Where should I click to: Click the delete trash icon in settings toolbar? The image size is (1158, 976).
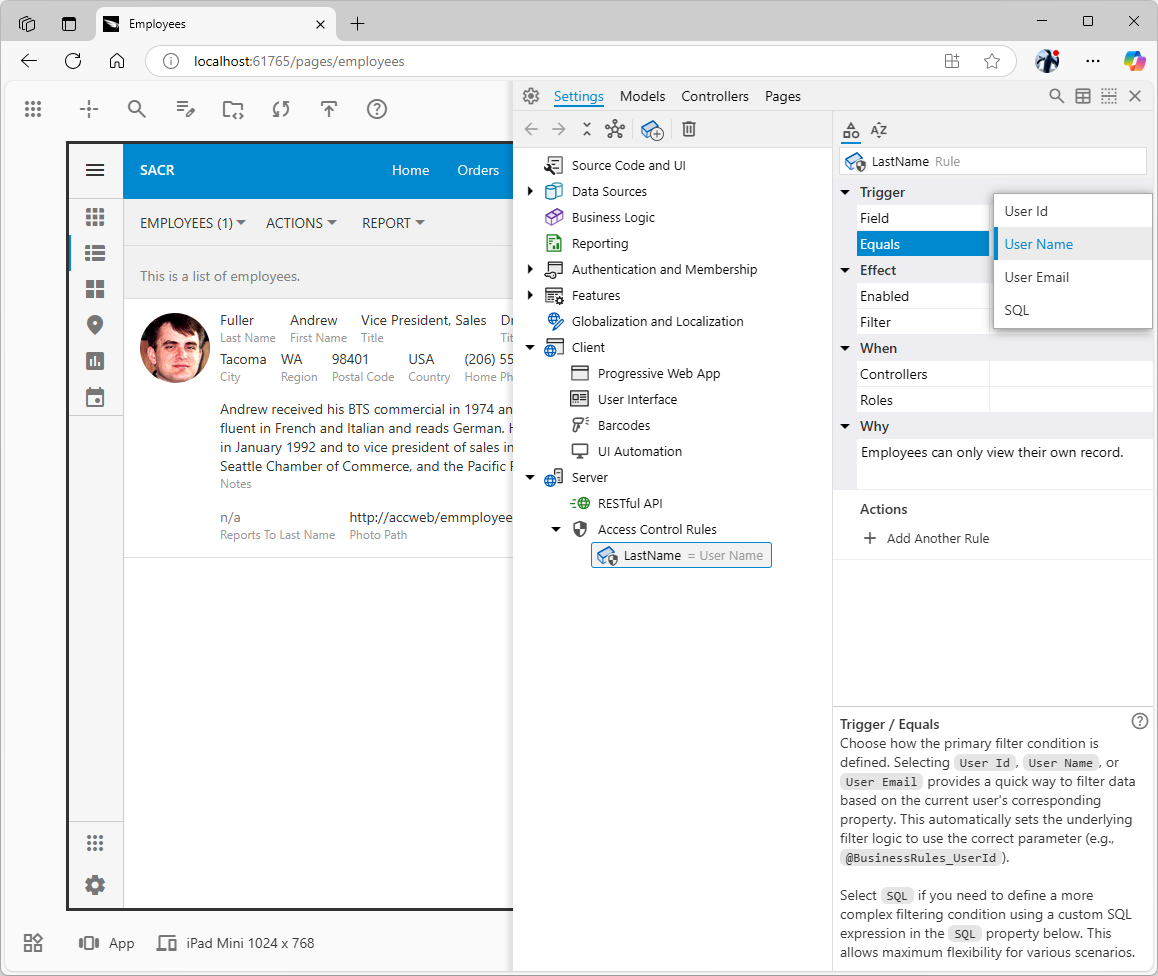pos(689,129)
